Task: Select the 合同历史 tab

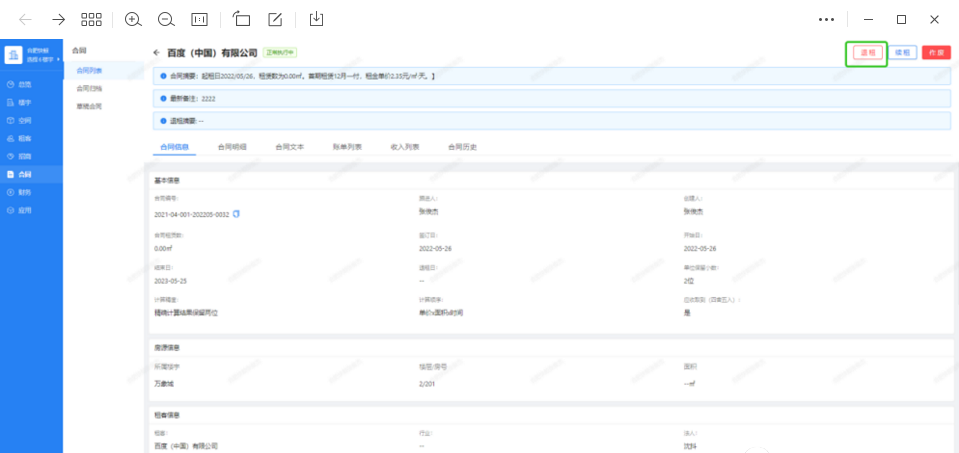Action: [462, 147]
